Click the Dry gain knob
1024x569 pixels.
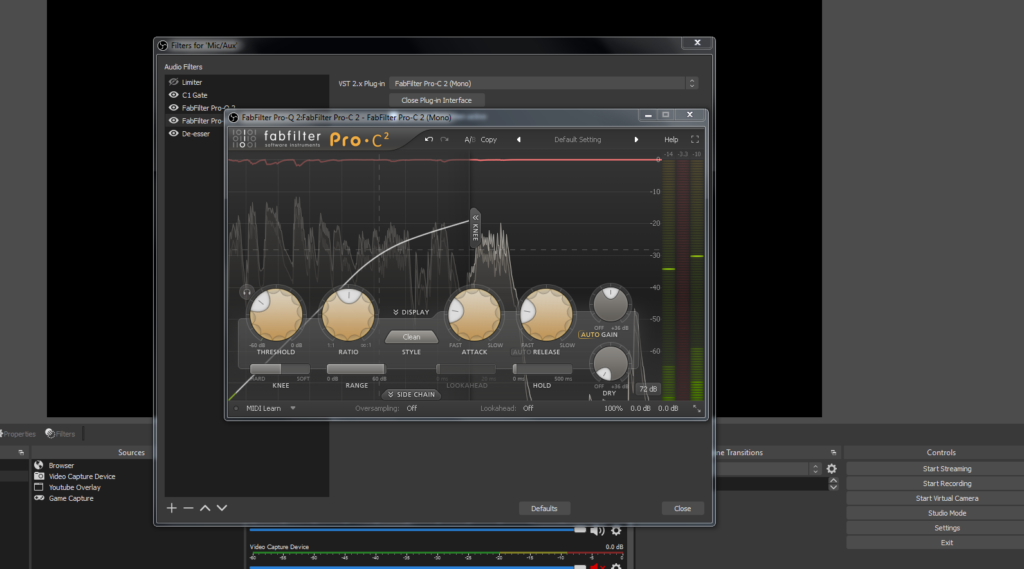(x=610, y=363)
